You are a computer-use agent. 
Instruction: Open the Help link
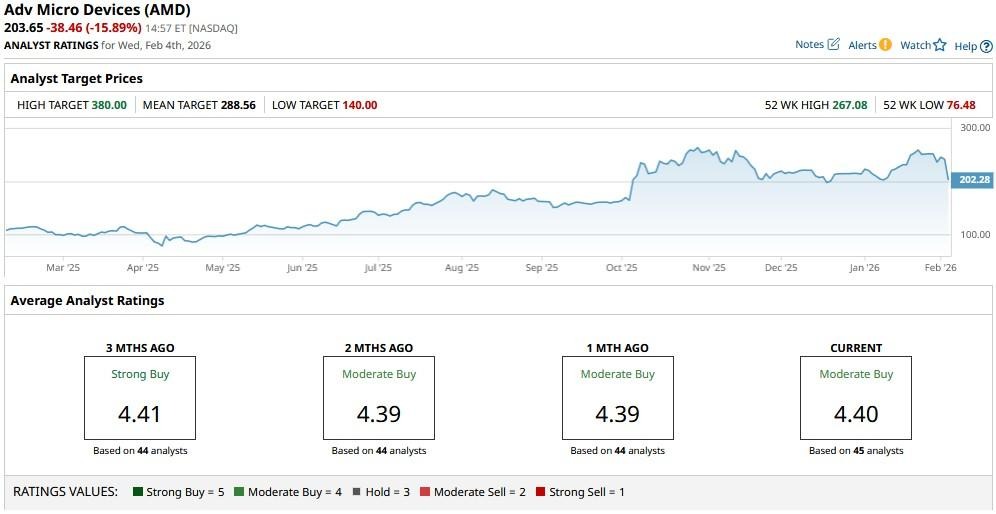coord(966,46)
